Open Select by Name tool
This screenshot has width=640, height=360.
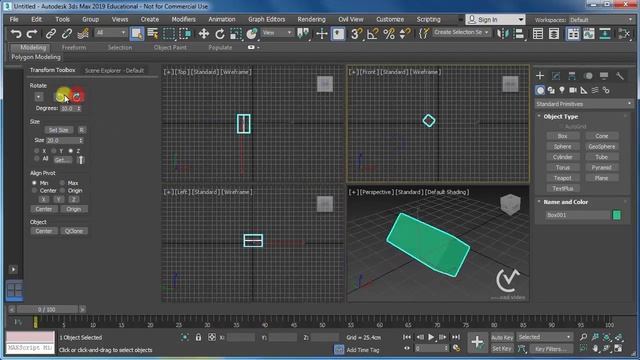tap(153, 34)
